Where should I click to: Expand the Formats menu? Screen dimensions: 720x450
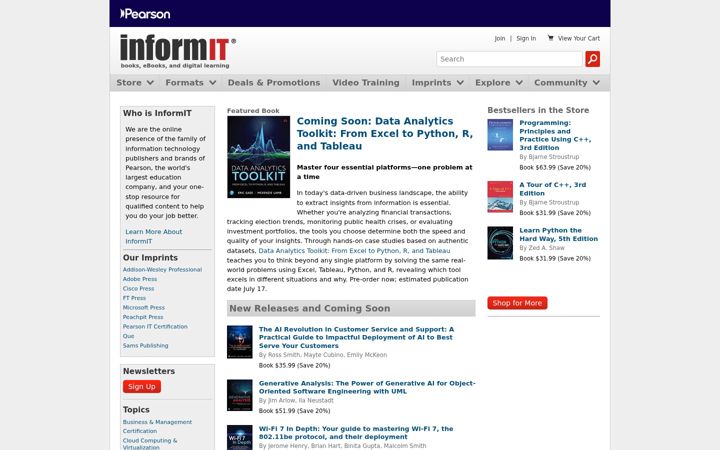[191, 83]
